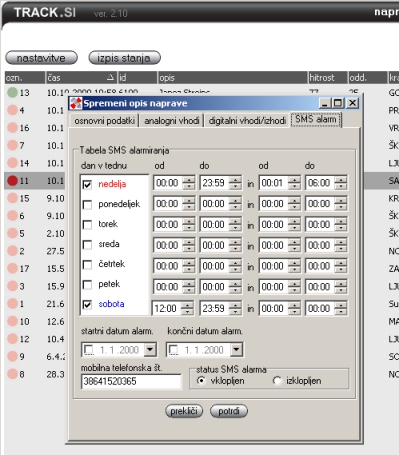
Task: Check the četrtek checkbox
Action: pos(87,265)
